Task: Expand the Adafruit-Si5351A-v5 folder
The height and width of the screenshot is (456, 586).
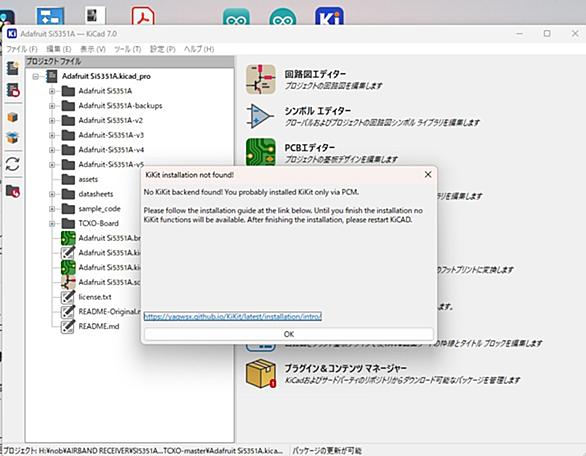Action: click(52, 165)
